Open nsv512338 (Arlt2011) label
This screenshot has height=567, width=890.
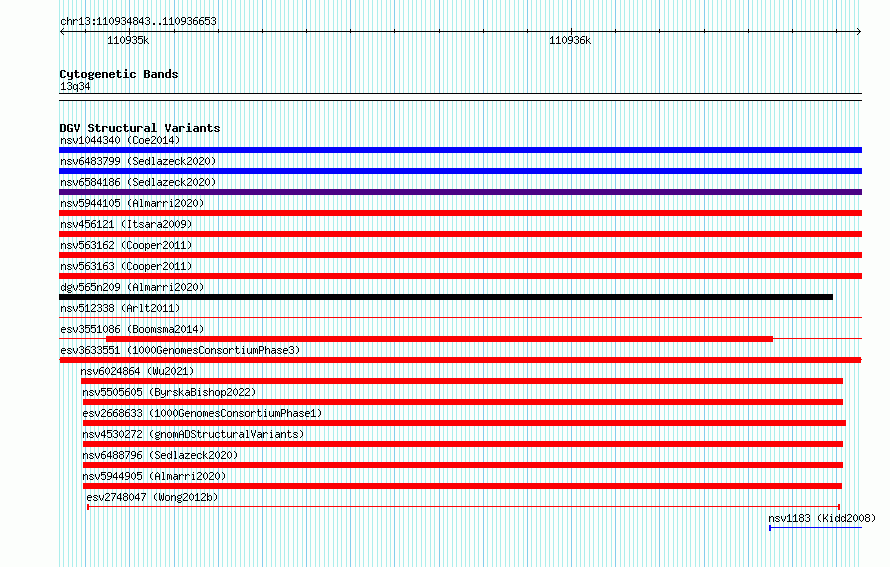(120, 308)
